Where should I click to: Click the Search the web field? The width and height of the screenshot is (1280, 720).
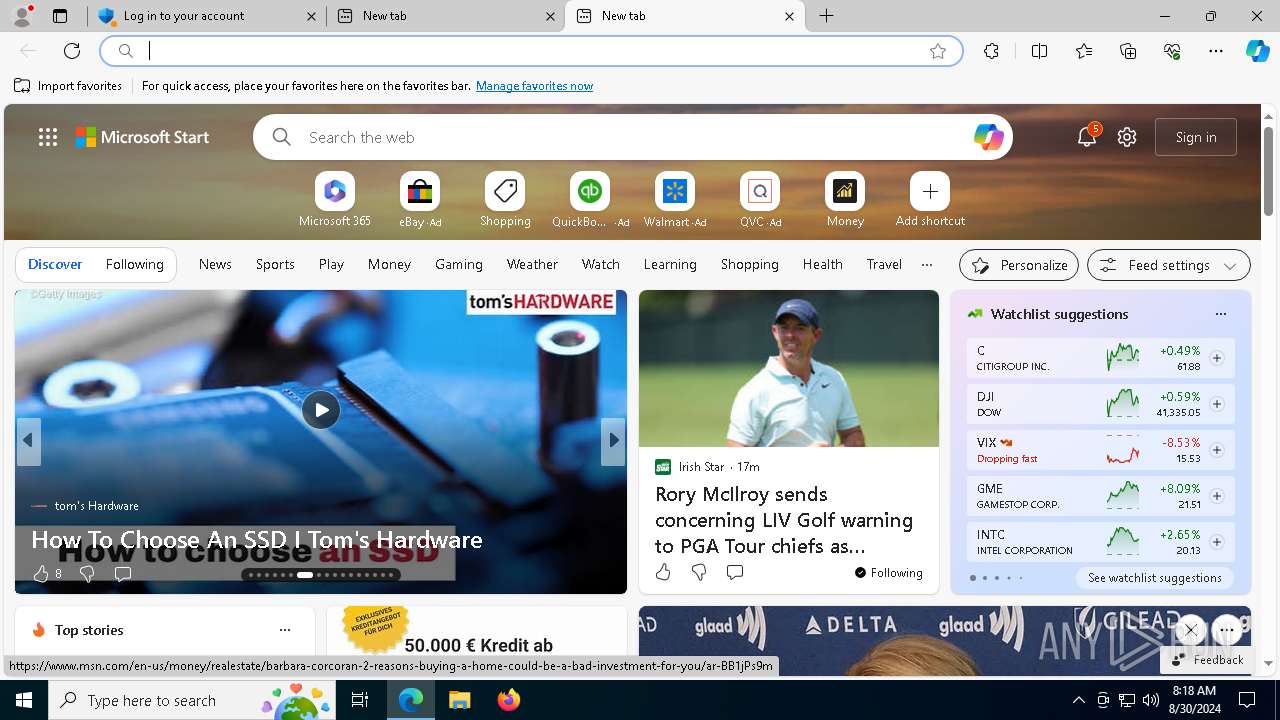pos(633,137)
